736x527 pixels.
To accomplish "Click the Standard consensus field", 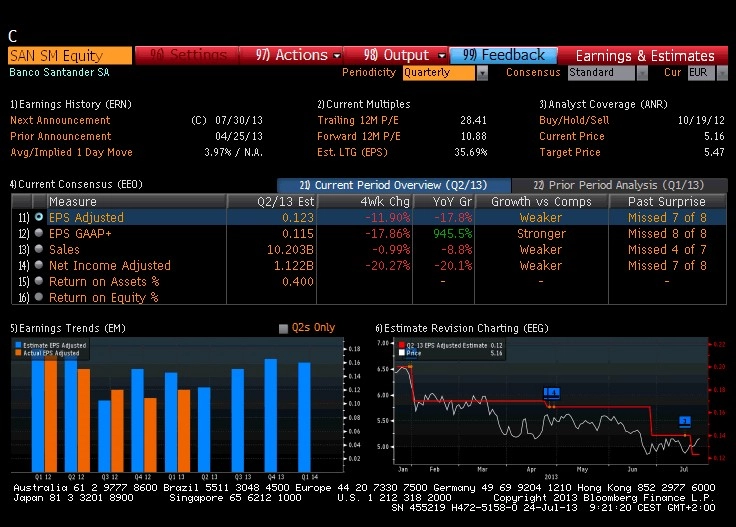I will coord(601,73).
